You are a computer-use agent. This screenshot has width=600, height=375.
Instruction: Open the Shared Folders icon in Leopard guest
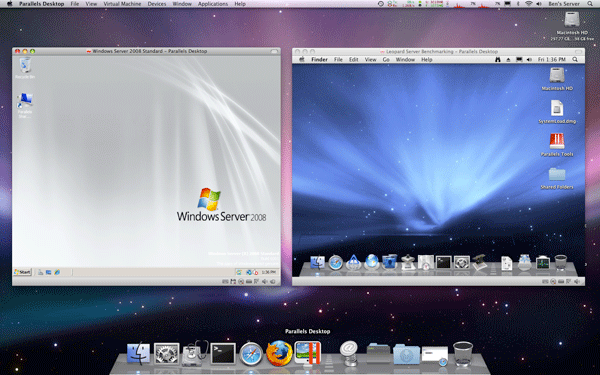[557, 178]
